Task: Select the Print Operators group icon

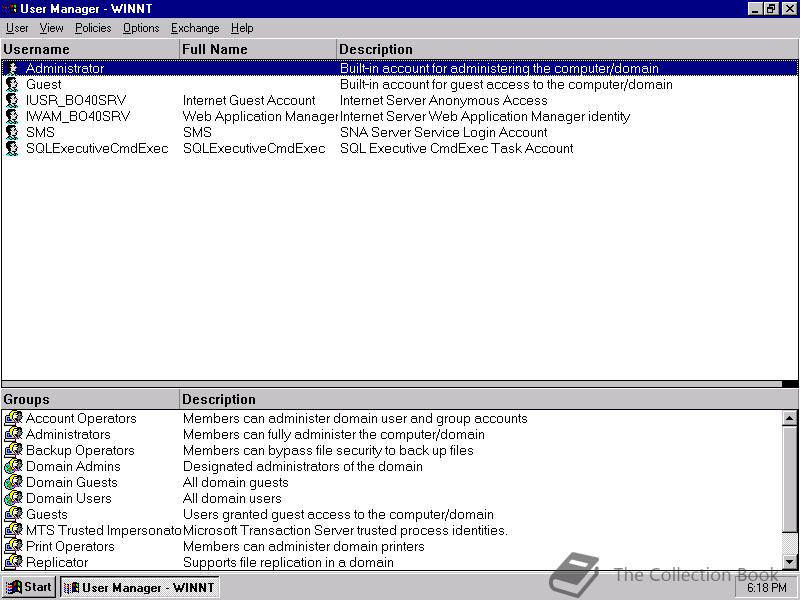Action: (x=13, y=546)
